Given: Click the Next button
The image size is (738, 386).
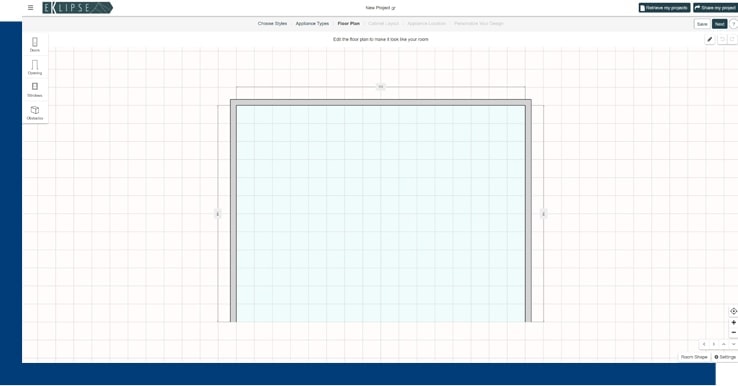Looking at the screenshot, I should point(719,24).
